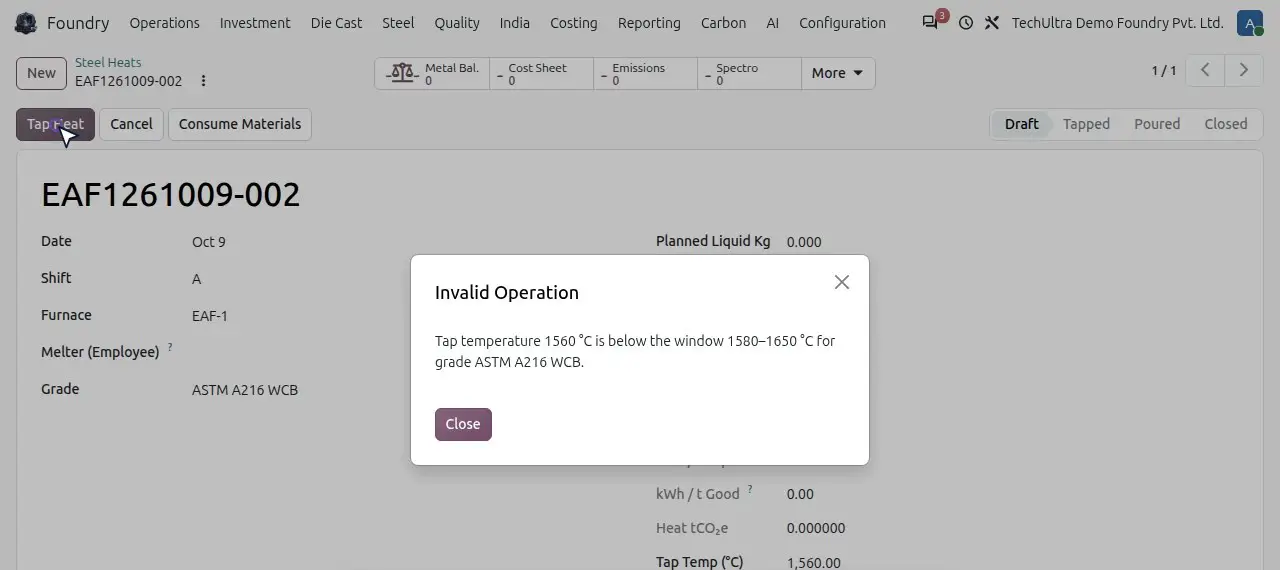
Task: Open the Foundry app home icon
Action: pyautogui.click(x=26, y=23)
